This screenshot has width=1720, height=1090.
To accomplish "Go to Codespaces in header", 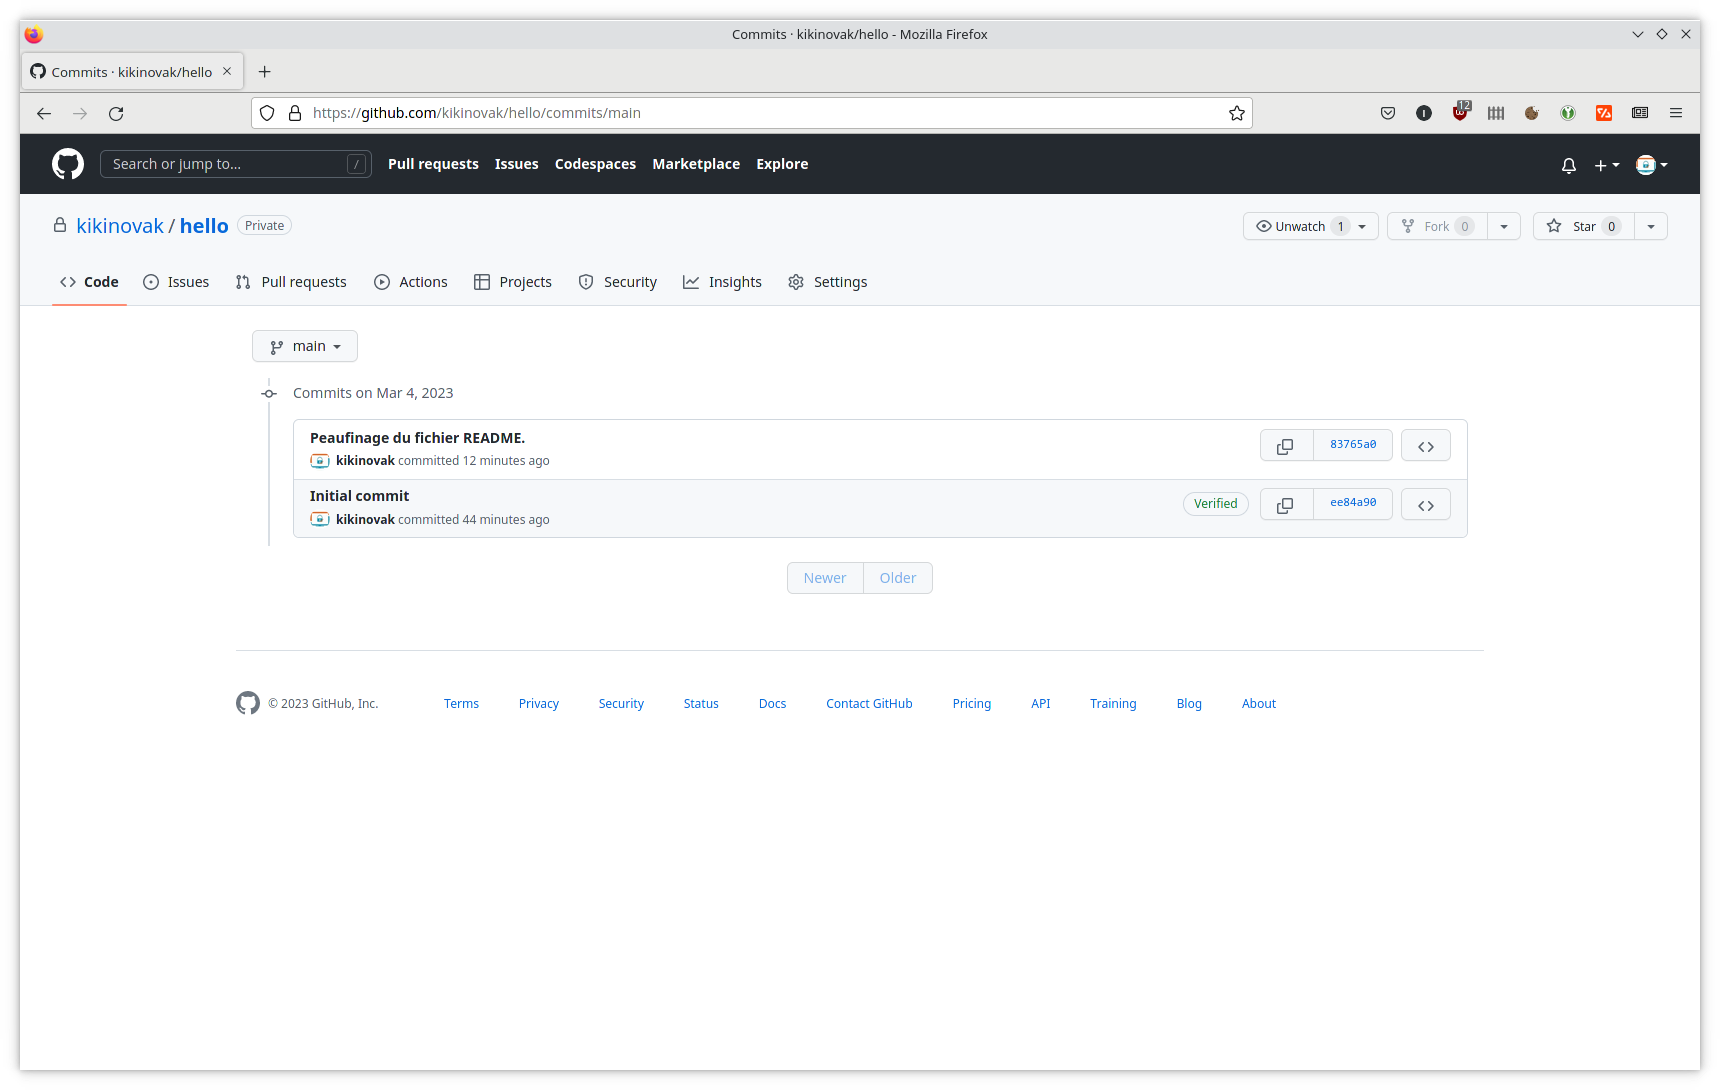I will coord(595,164).
